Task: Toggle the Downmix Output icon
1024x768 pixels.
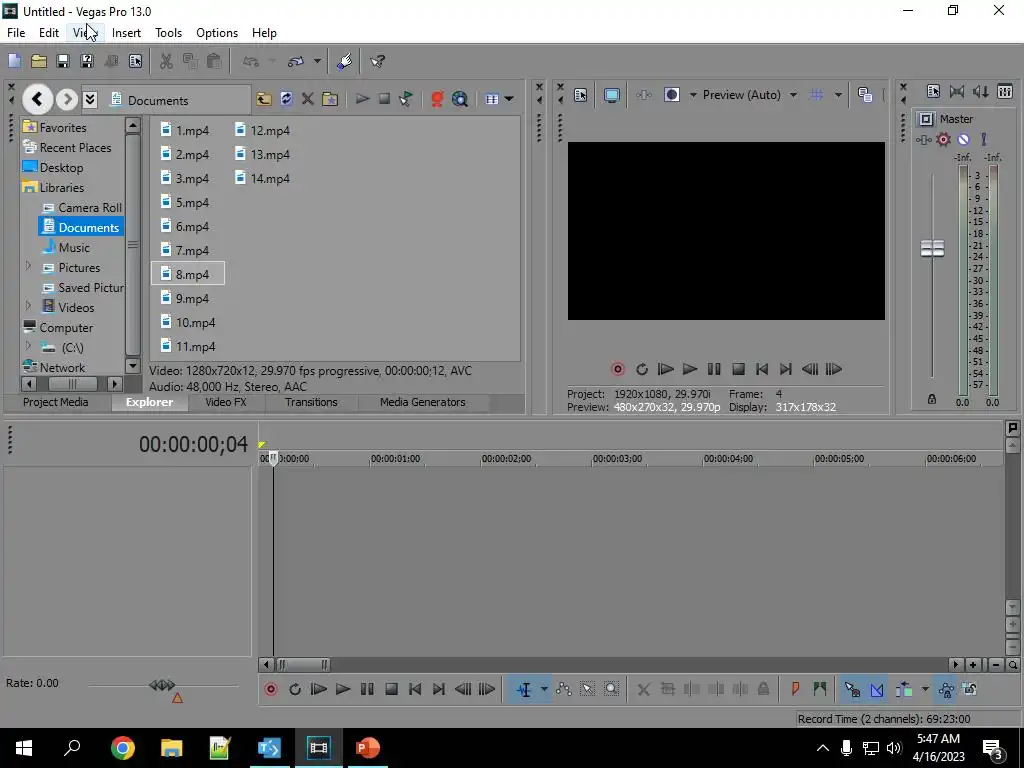Action: click(957, 92)
